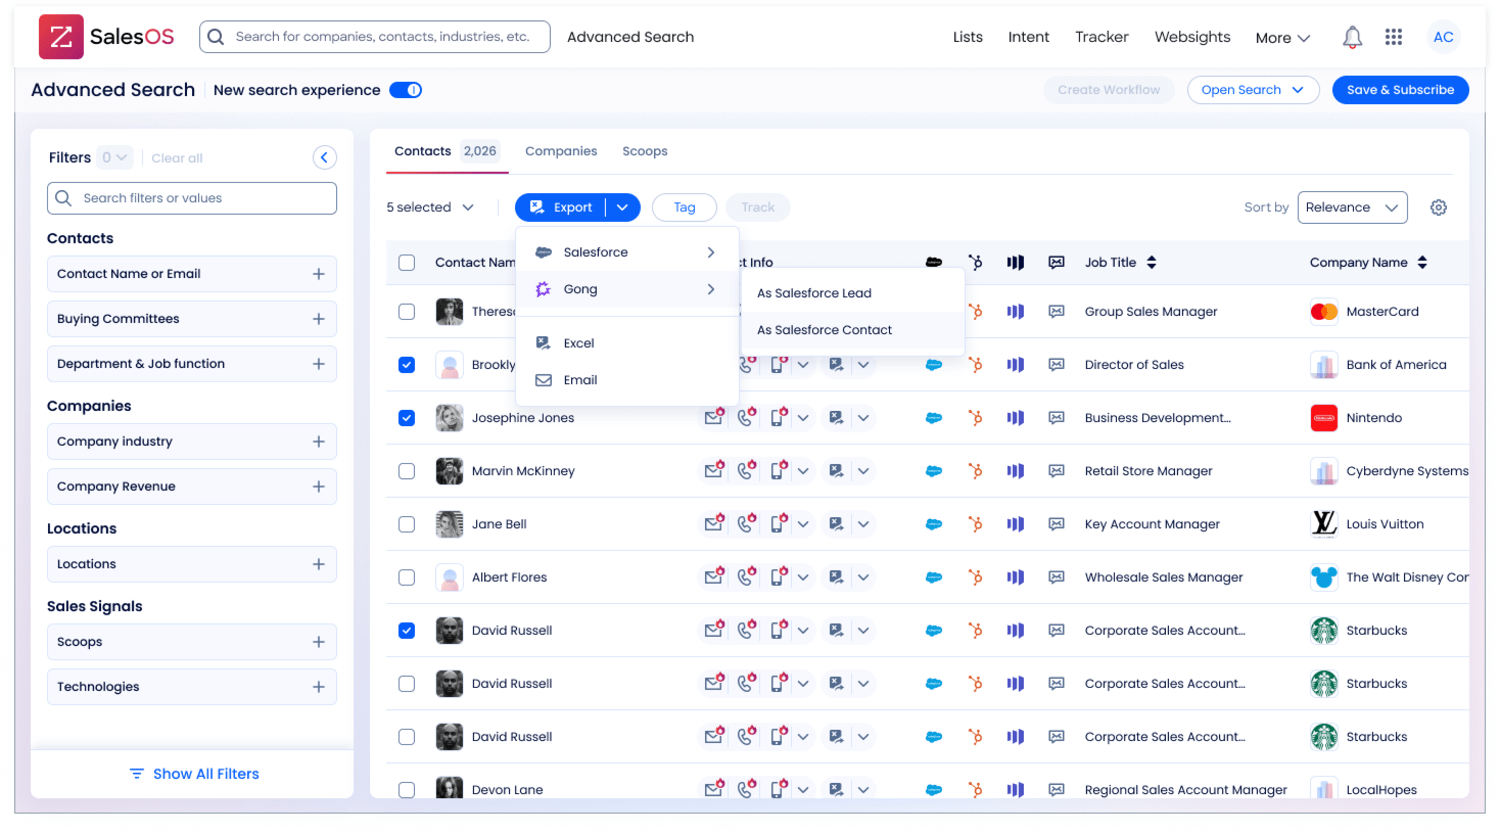Click email icon in Jane Bell row
This screenshot has height=833, width=1500.
point(713,524)
